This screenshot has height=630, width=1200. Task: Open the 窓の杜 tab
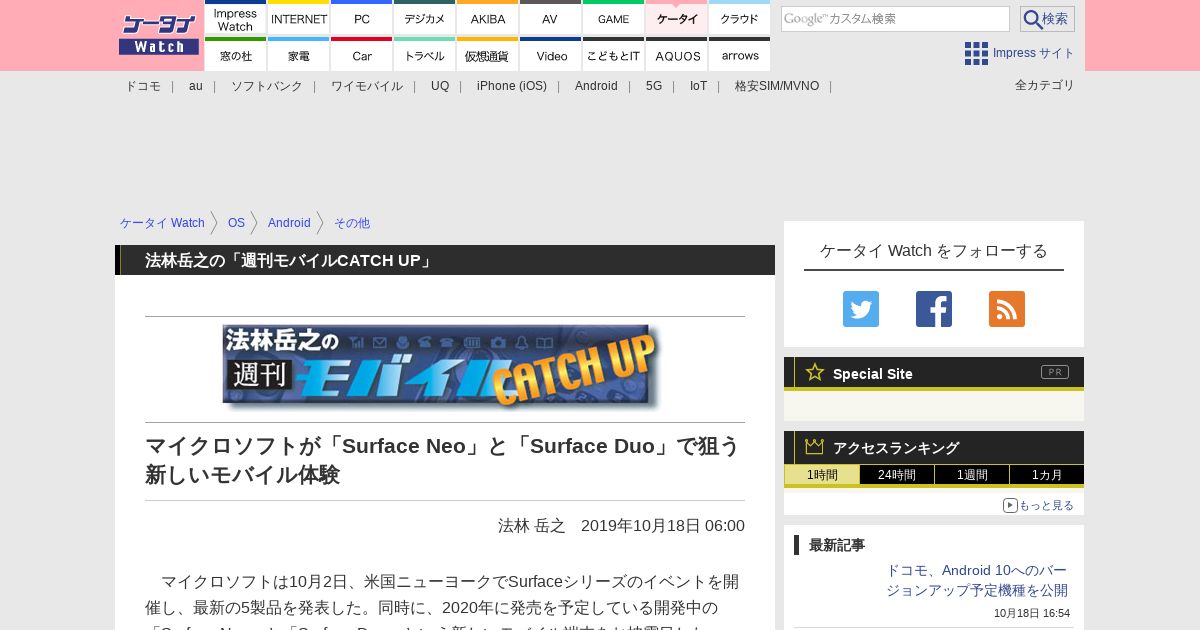235,54
